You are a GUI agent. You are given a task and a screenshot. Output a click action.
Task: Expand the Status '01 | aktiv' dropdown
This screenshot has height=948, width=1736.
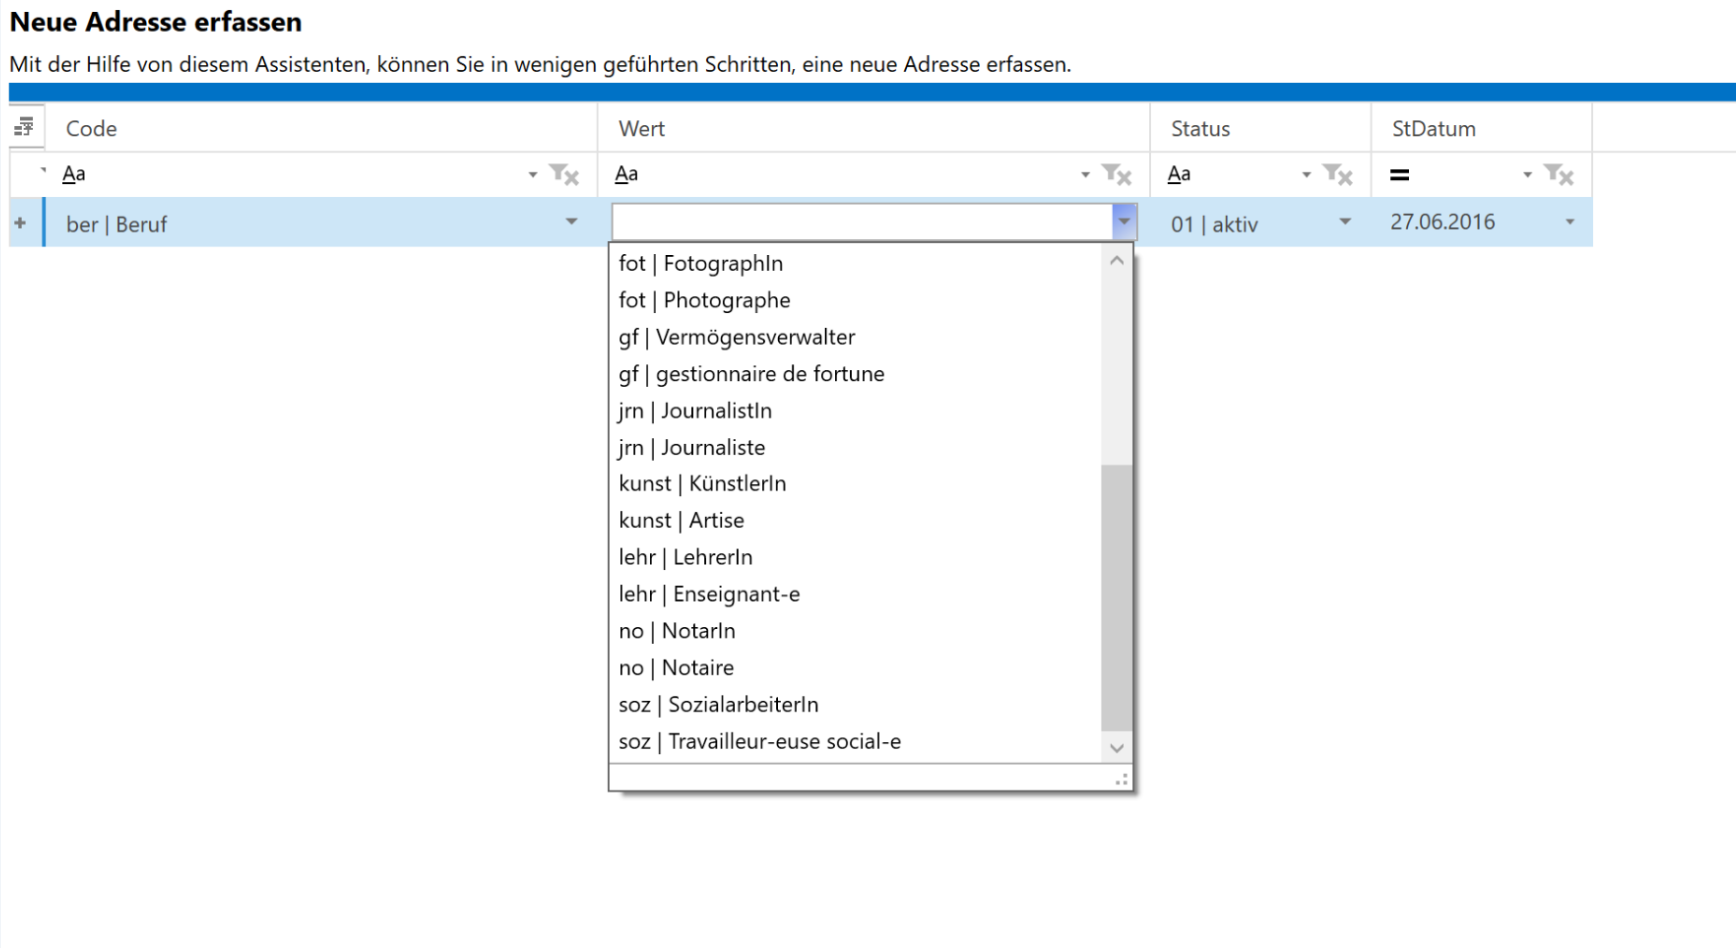pyautogui.click(x=1345, y=222)
